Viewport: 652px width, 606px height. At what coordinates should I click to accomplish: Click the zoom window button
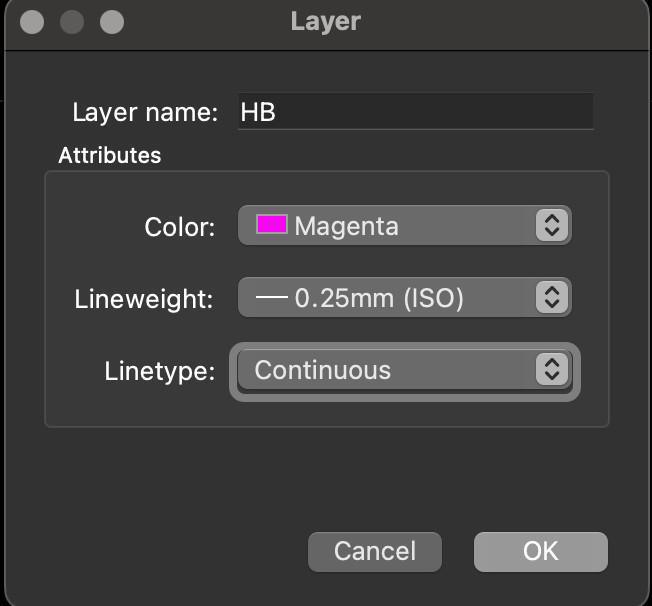pos(111,22)
